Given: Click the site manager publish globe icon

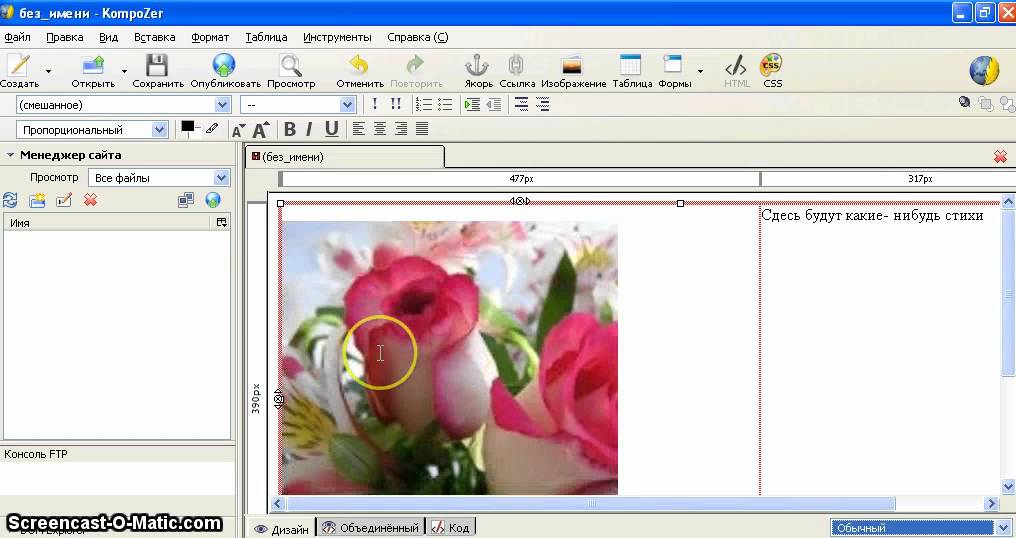Looking at the screenshot, I should pyautogui.click(x=213, y=200).
